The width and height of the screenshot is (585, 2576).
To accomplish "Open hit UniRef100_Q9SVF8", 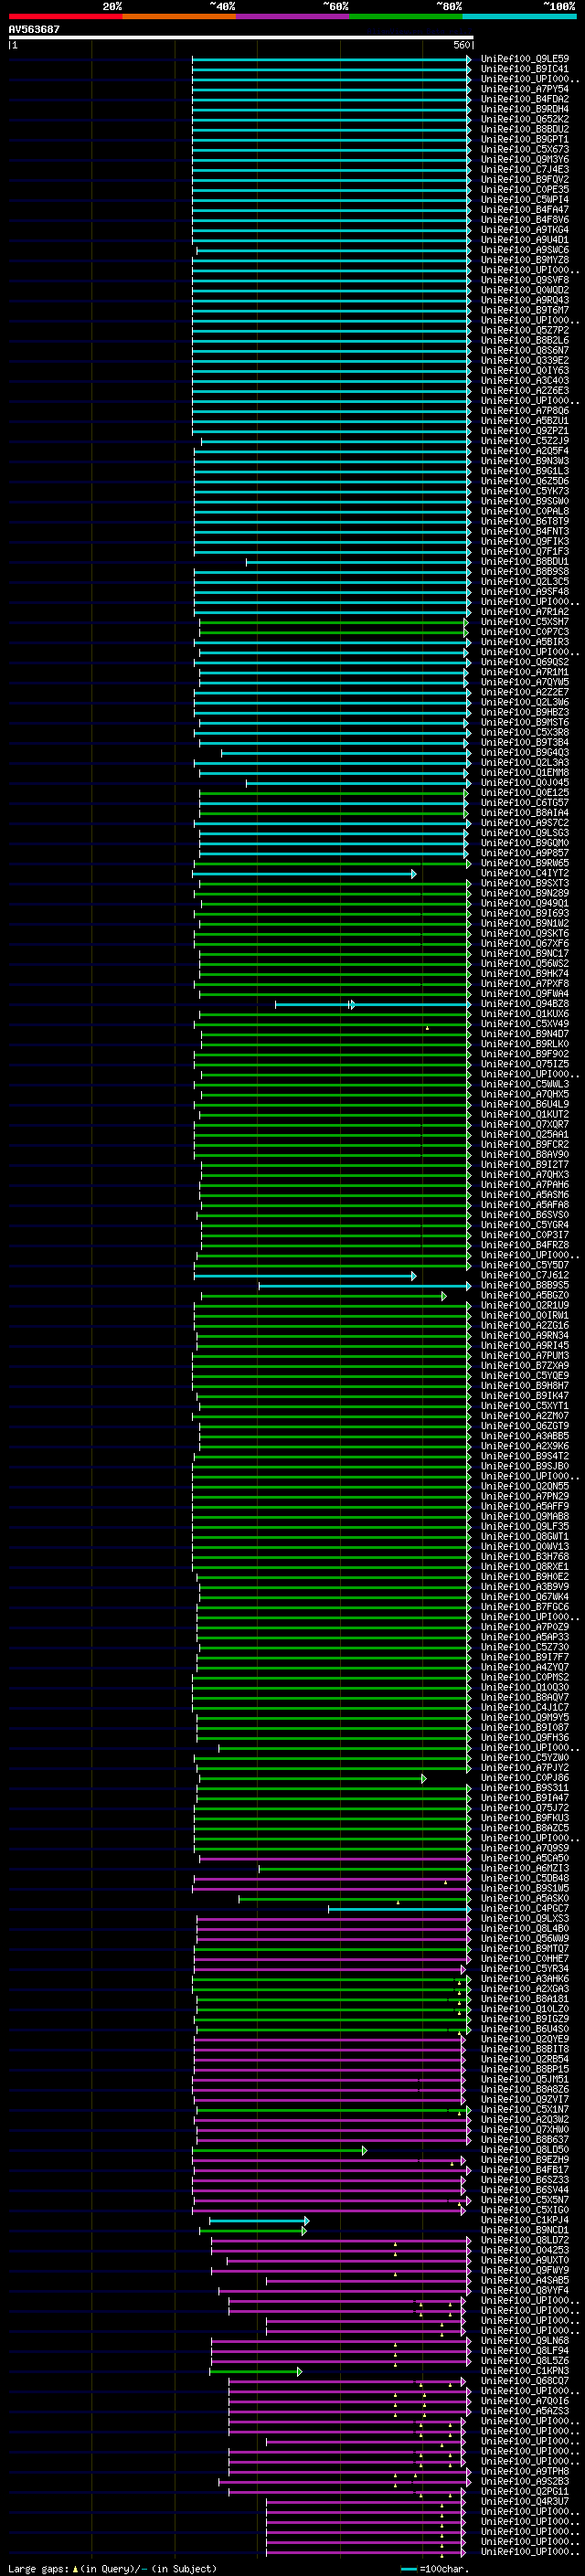I will pos(525,280).
